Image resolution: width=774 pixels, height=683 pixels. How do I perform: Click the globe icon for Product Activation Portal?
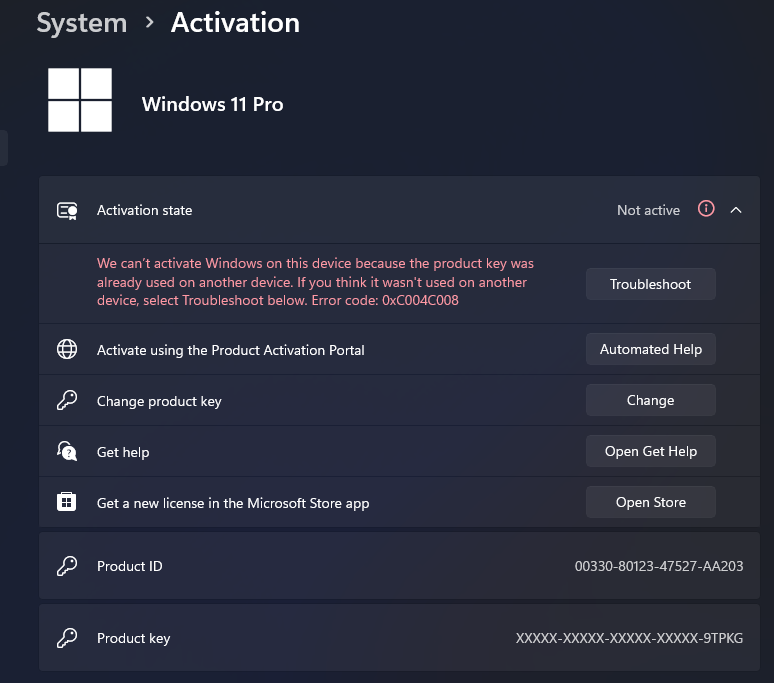point(67,349)
